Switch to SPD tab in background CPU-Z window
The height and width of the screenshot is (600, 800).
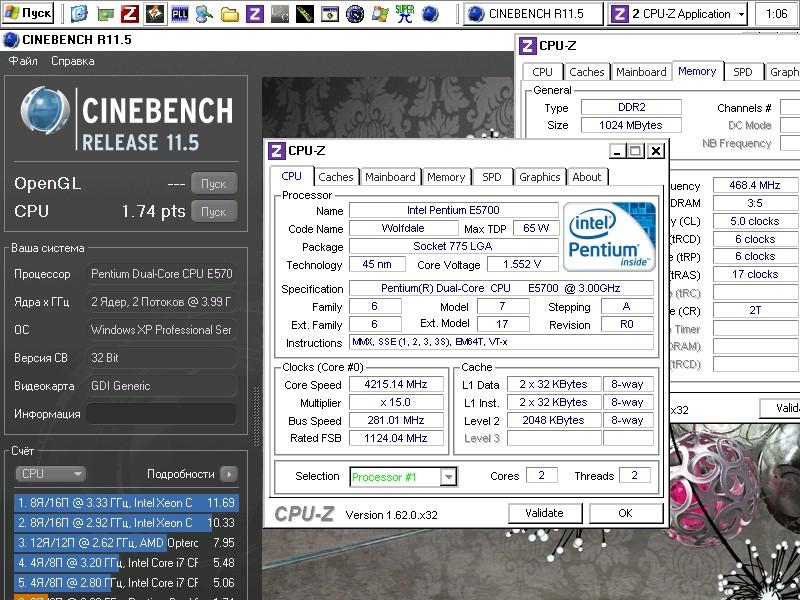pos(743,72)
